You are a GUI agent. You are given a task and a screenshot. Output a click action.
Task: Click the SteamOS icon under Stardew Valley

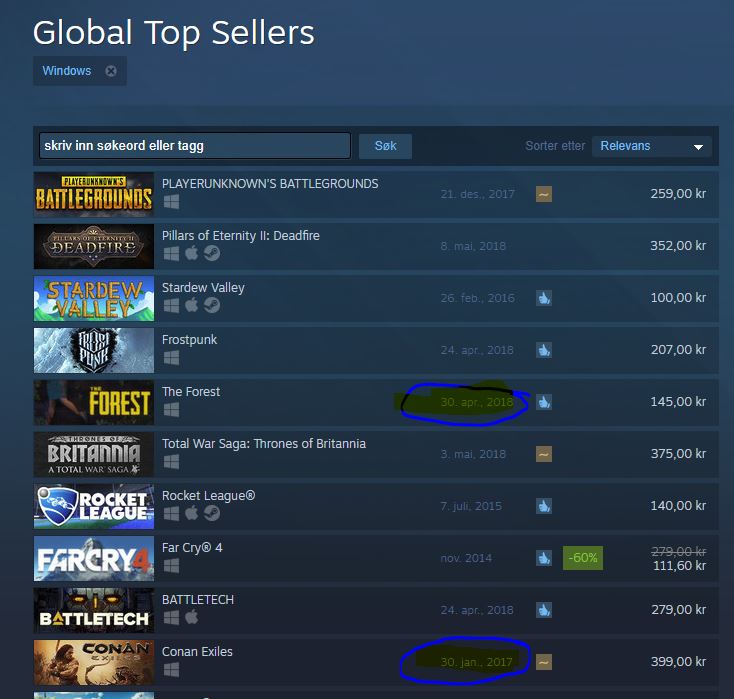point(212,305)
